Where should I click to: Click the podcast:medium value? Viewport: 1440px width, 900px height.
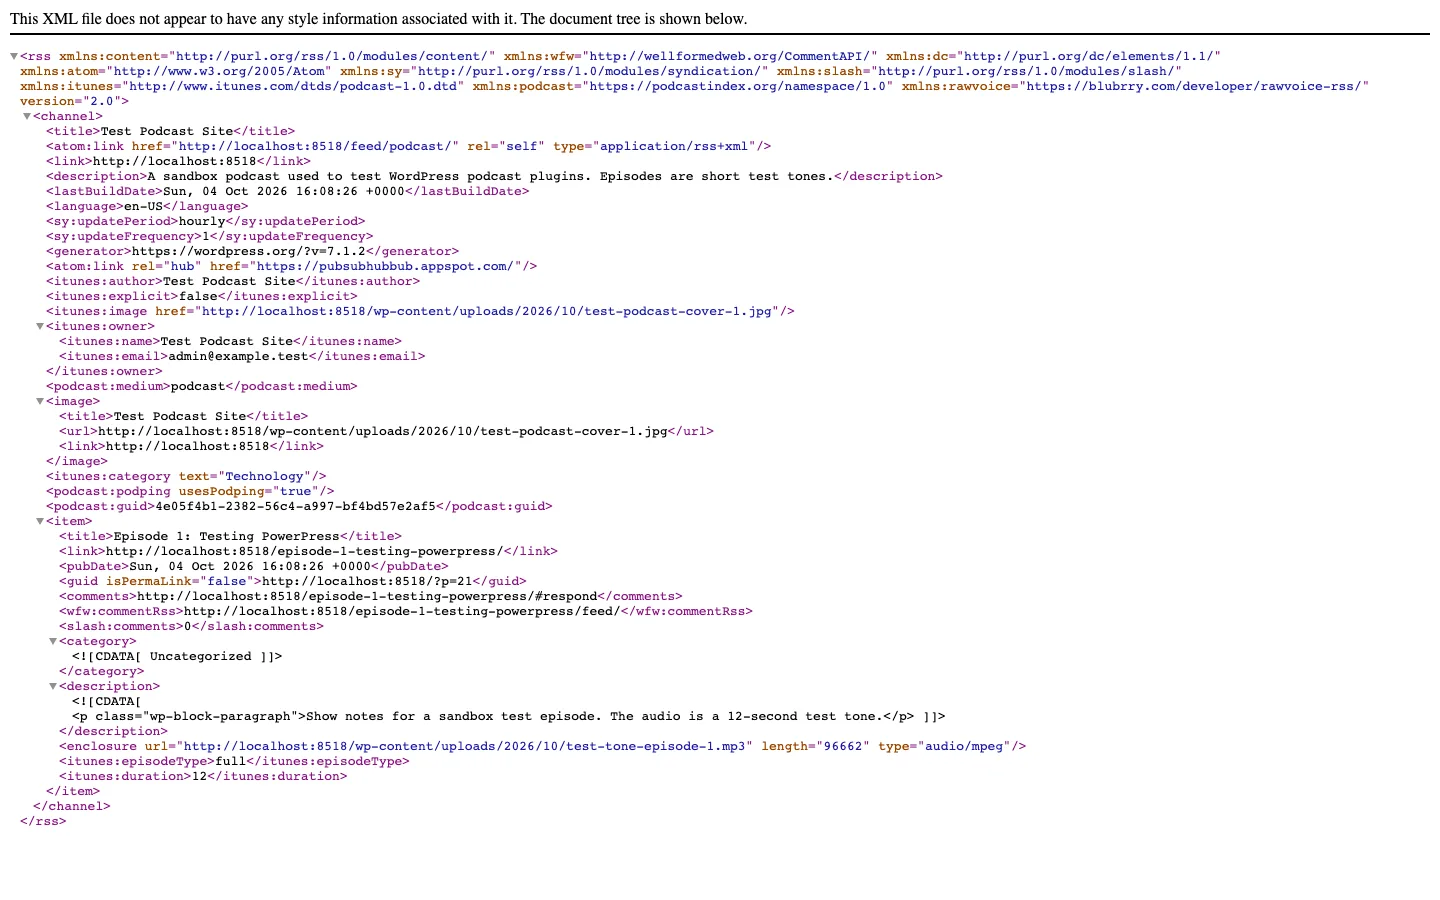pyautogui.click(x=198, y=386)
